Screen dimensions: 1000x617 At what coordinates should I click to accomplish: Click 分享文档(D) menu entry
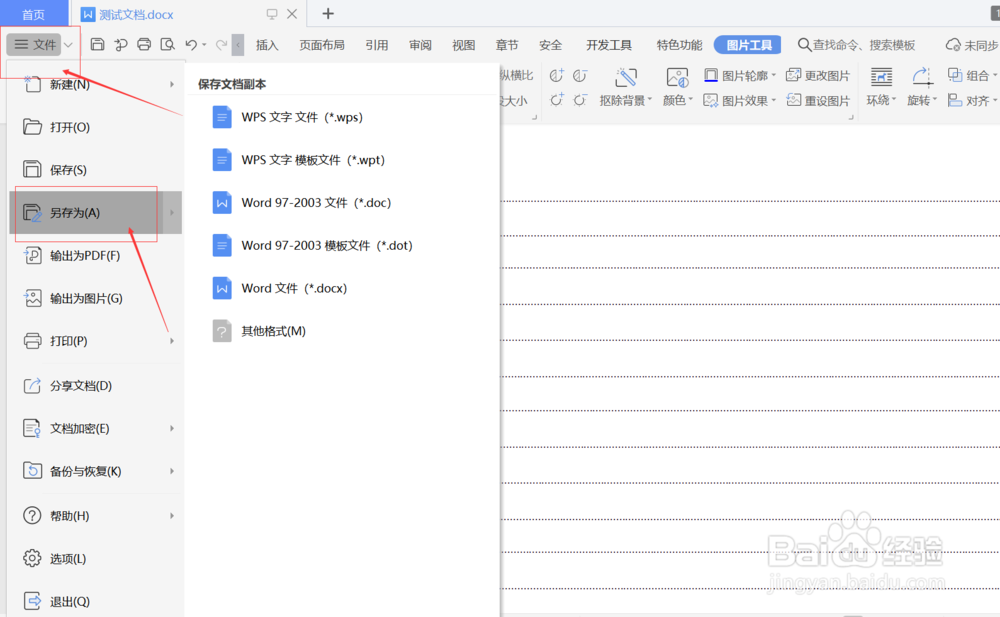[x=96, y=385]
